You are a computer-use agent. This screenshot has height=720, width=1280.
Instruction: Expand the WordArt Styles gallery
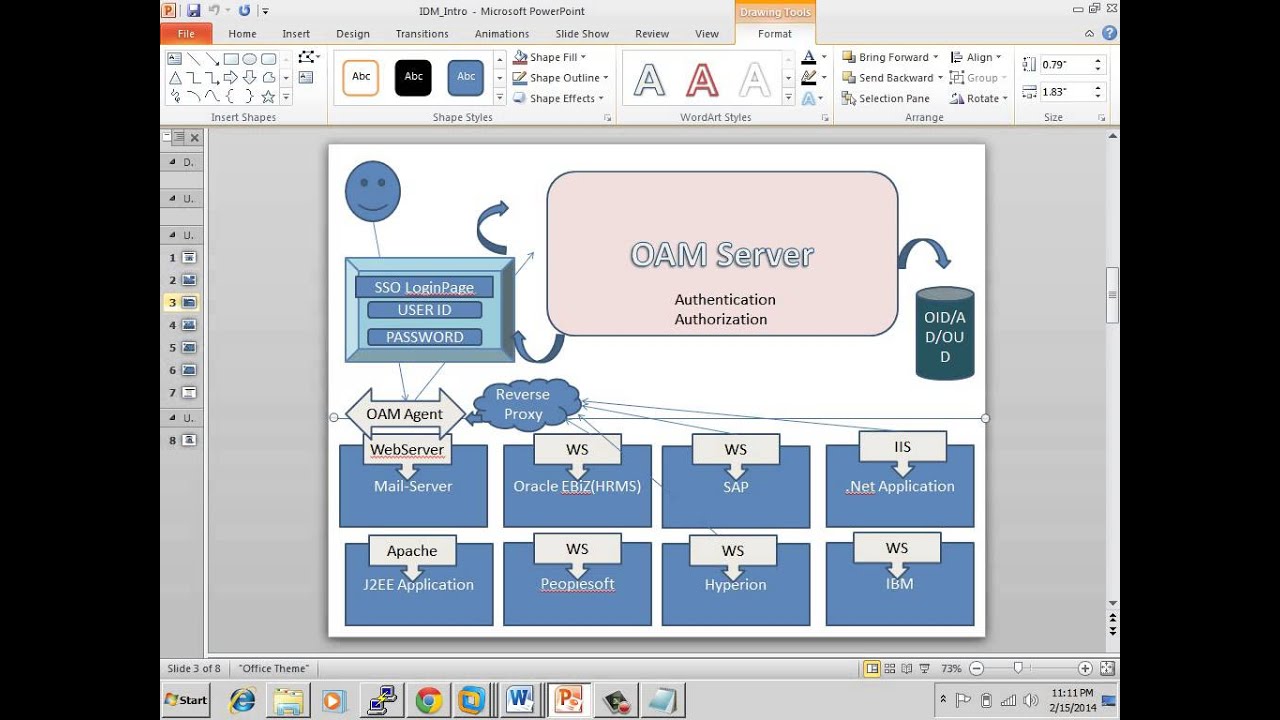(x=788, y=98)
